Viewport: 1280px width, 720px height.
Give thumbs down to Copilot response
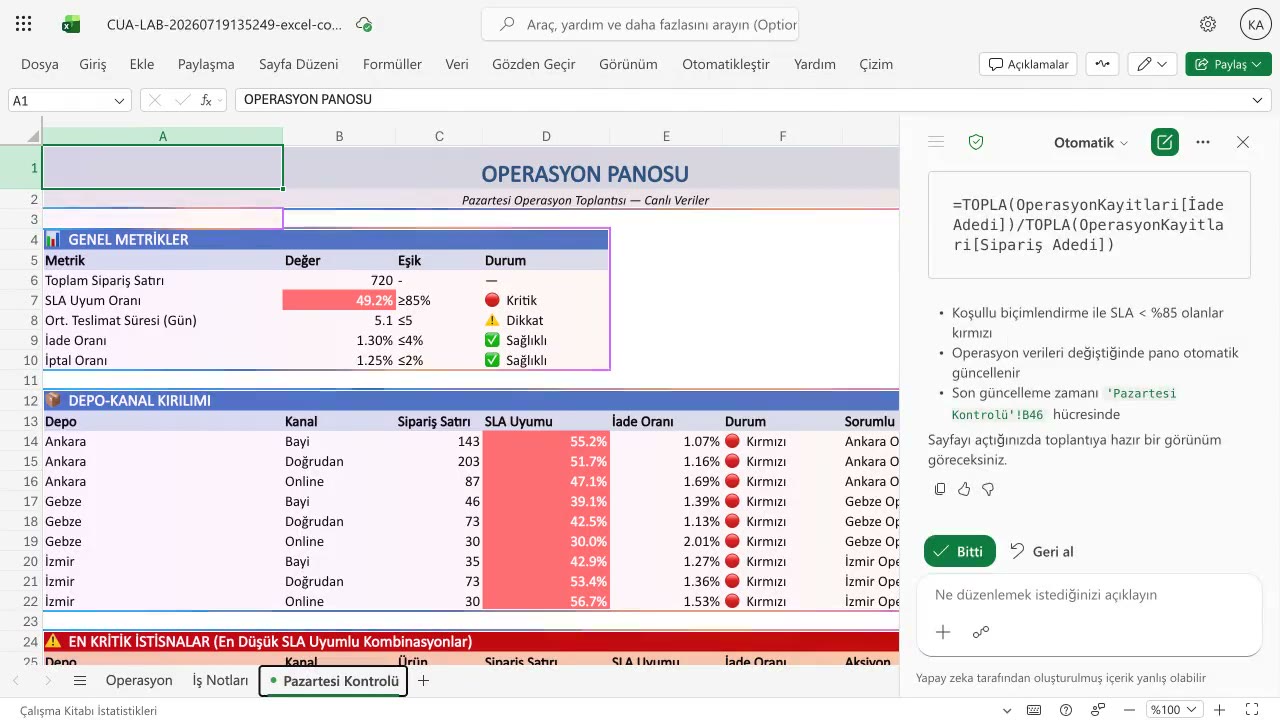tap(988, 489)
